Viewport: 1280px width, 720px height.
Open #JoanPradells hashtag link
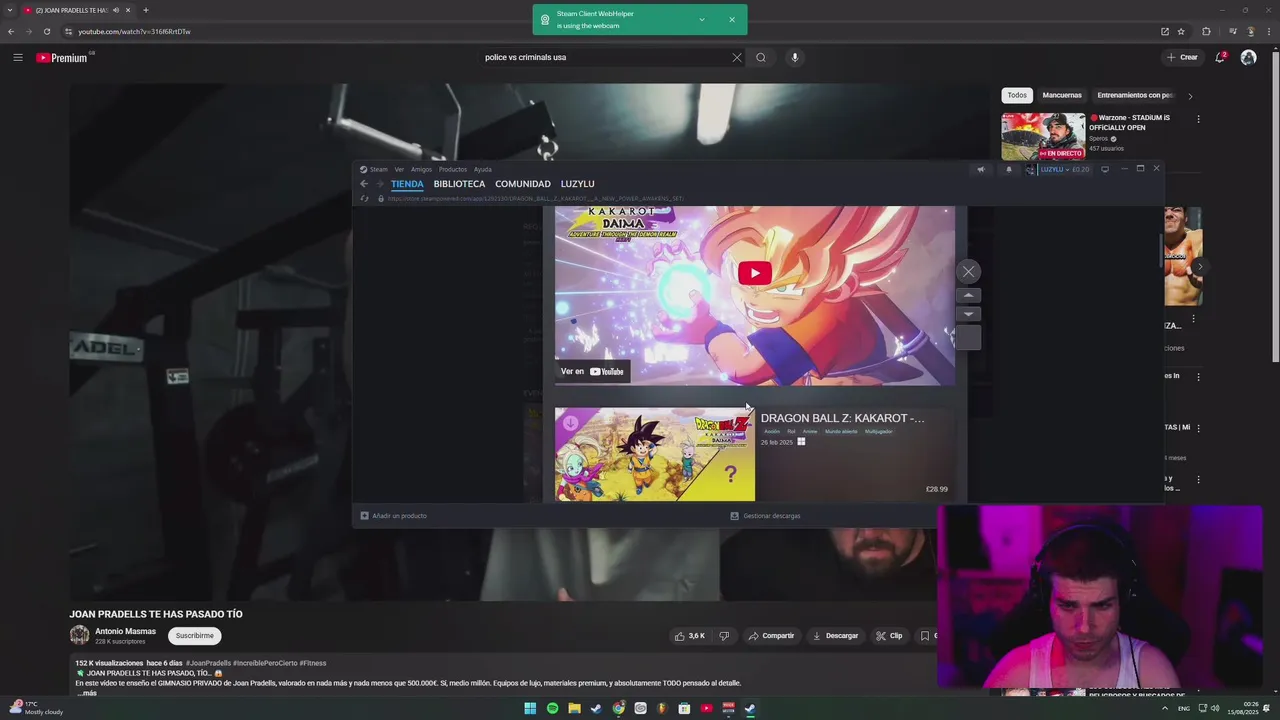click(207, 663)
